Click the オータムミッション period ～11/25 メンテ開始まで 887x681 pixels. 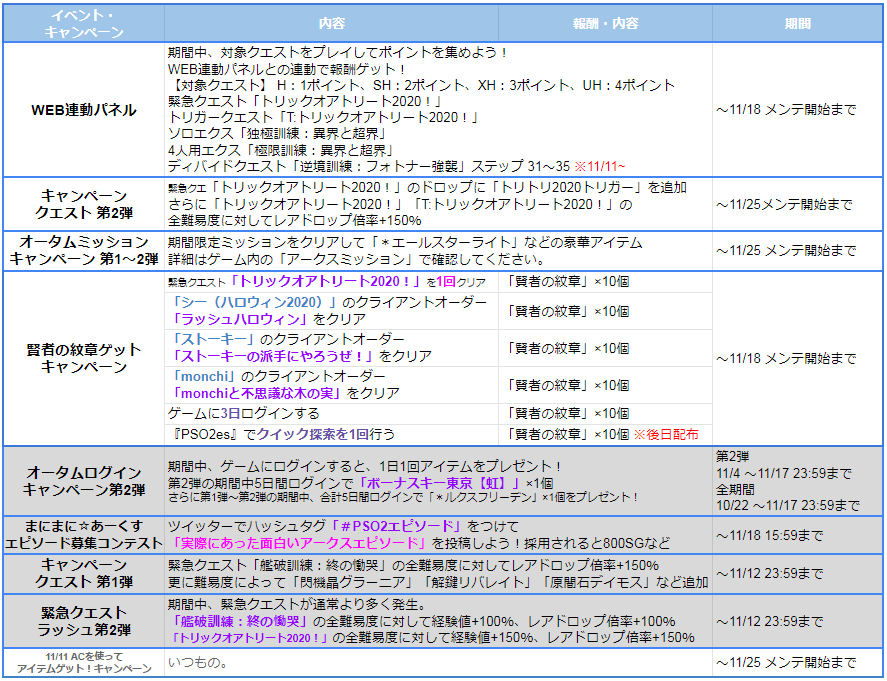click(786, 251)
